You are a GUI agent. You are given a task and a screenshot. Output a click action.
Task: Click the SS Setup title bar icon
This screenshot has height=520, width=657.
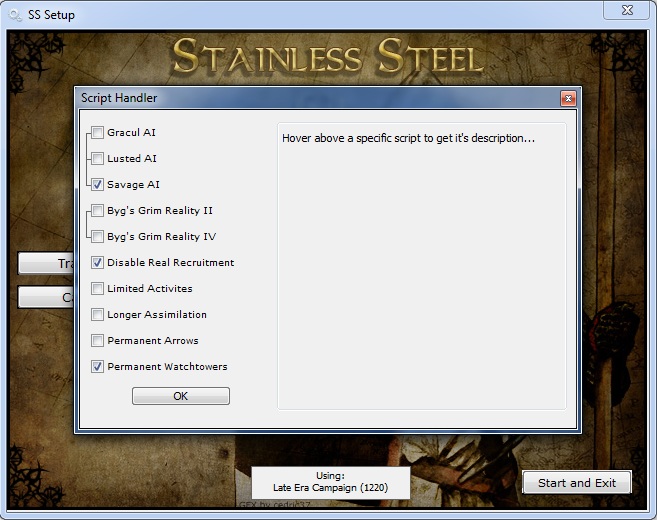[x=15, y=15]
